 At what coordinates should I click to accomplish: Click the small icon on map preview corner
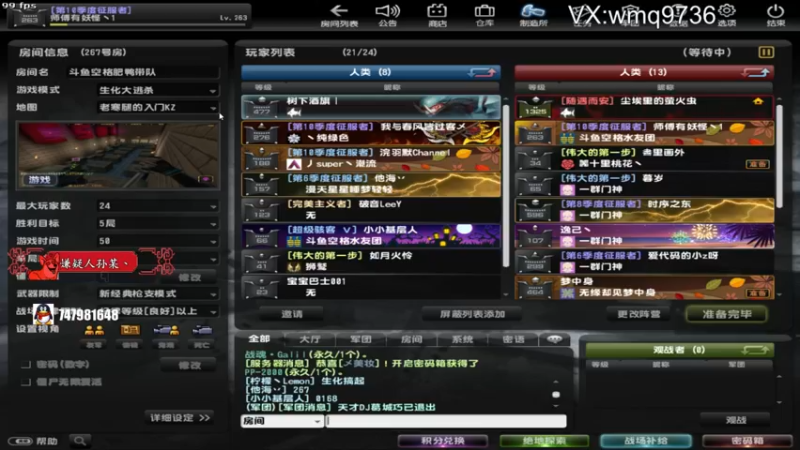click(205, 179)
